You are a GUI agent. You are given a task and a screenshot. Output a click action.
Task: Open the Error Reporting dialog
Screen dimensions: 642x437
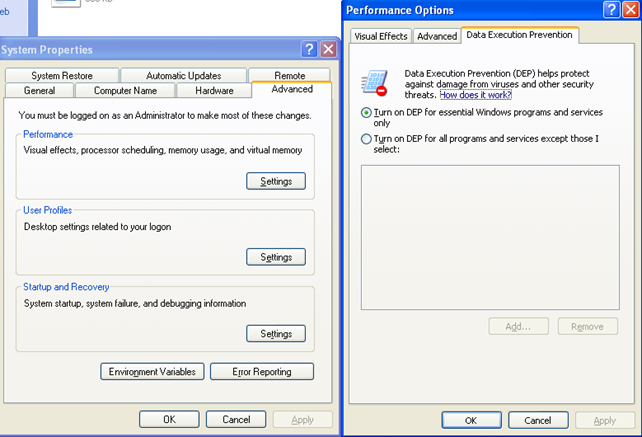261,372
